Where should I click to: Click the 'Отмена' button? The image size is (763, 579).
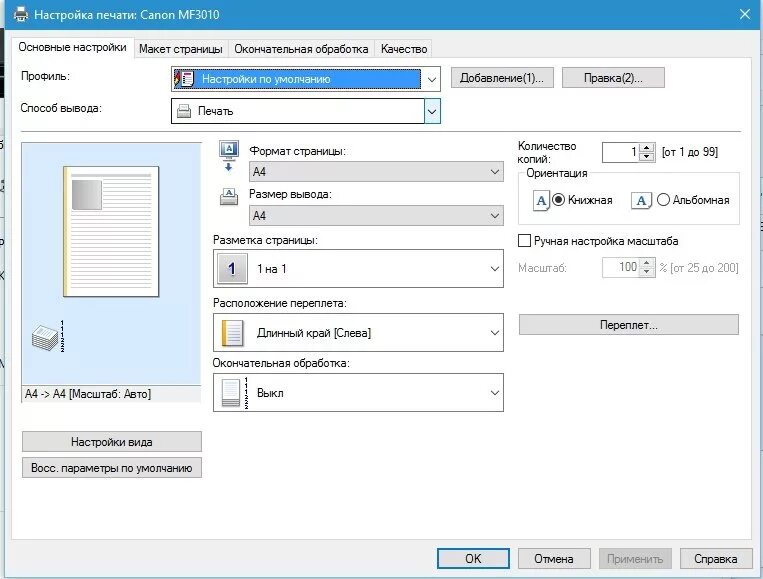point(554,559)
